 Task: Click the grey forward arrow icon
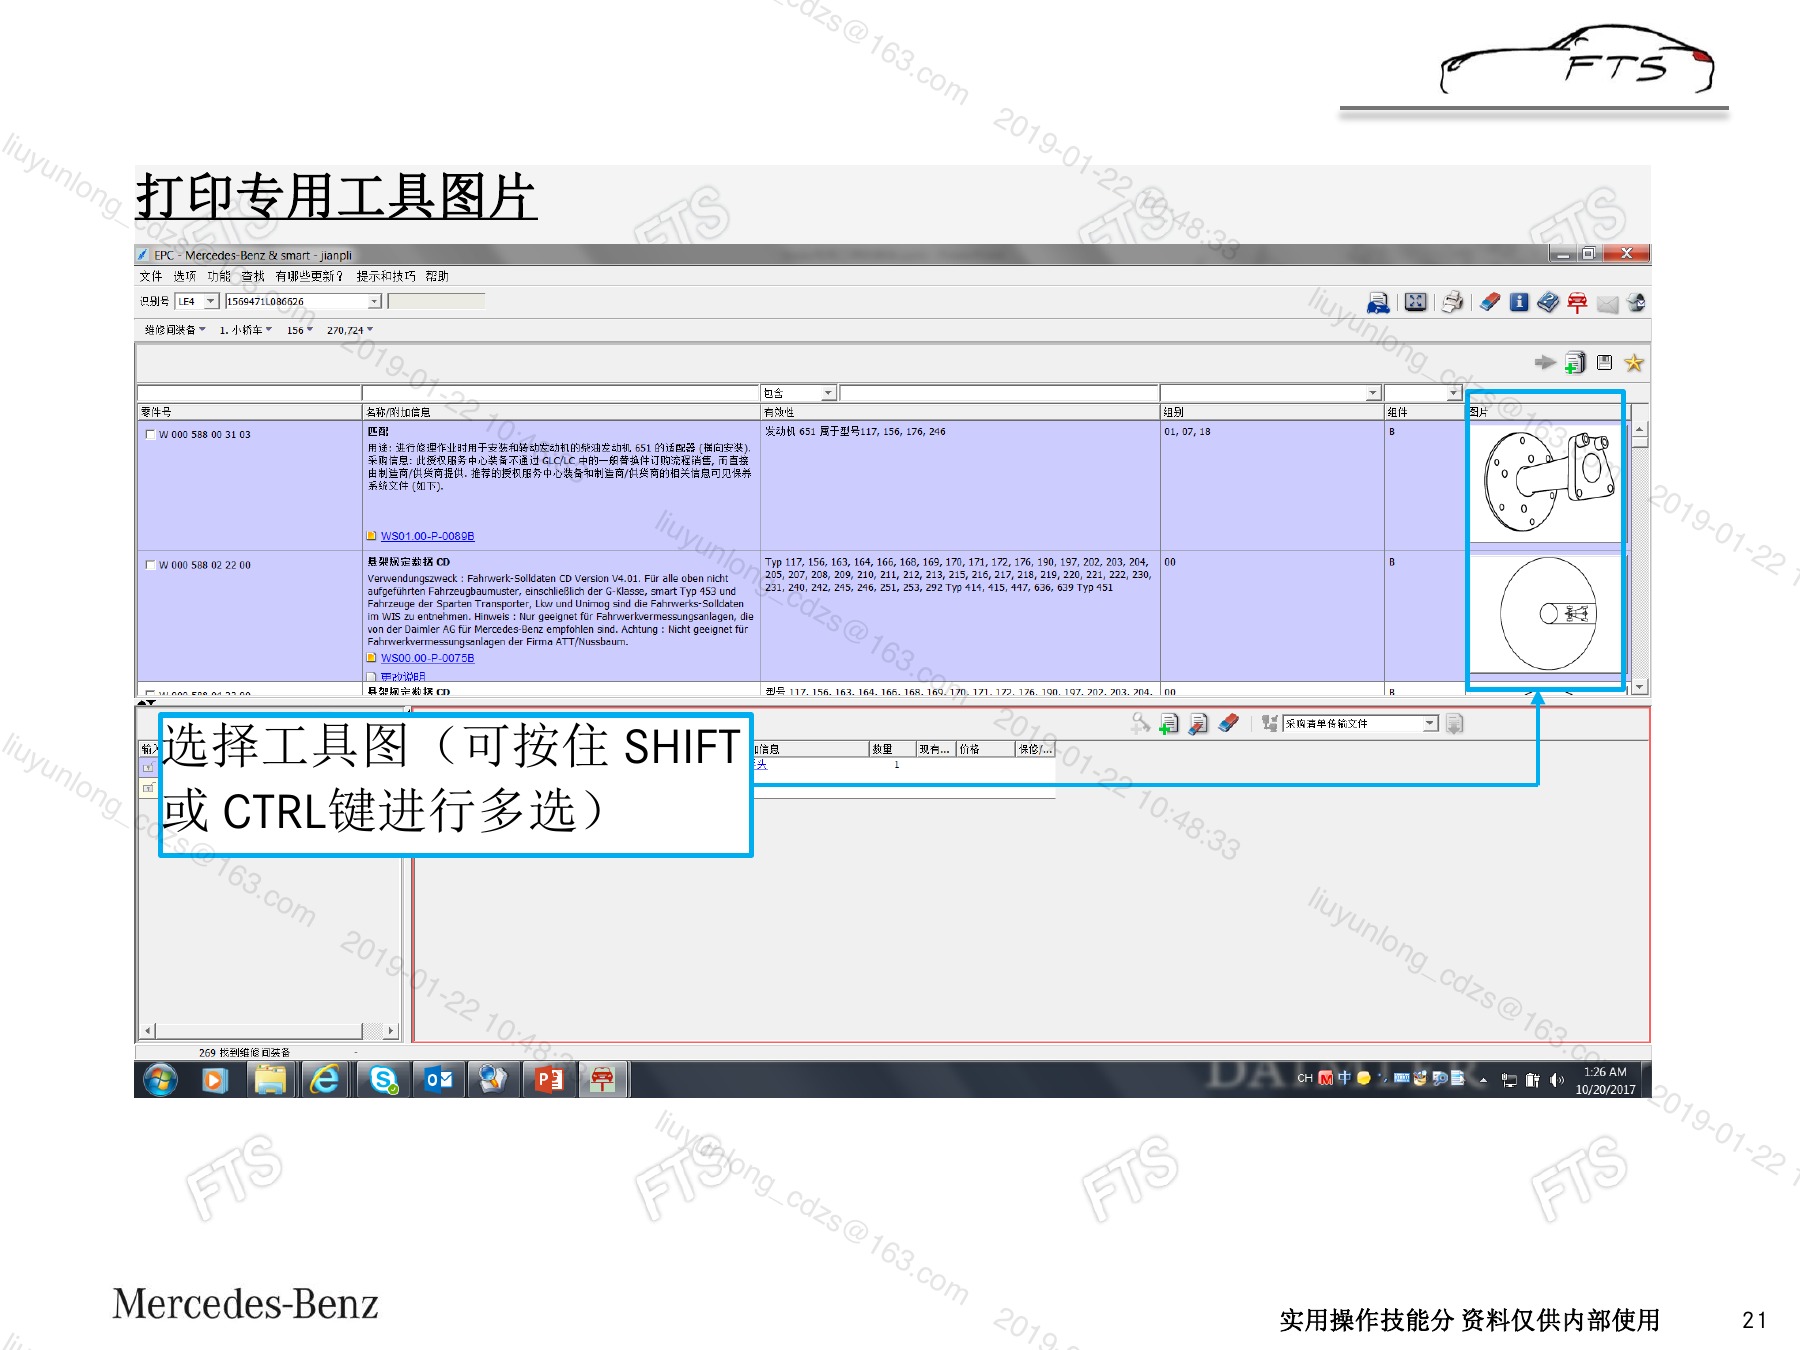click(x=1545, y=362)
